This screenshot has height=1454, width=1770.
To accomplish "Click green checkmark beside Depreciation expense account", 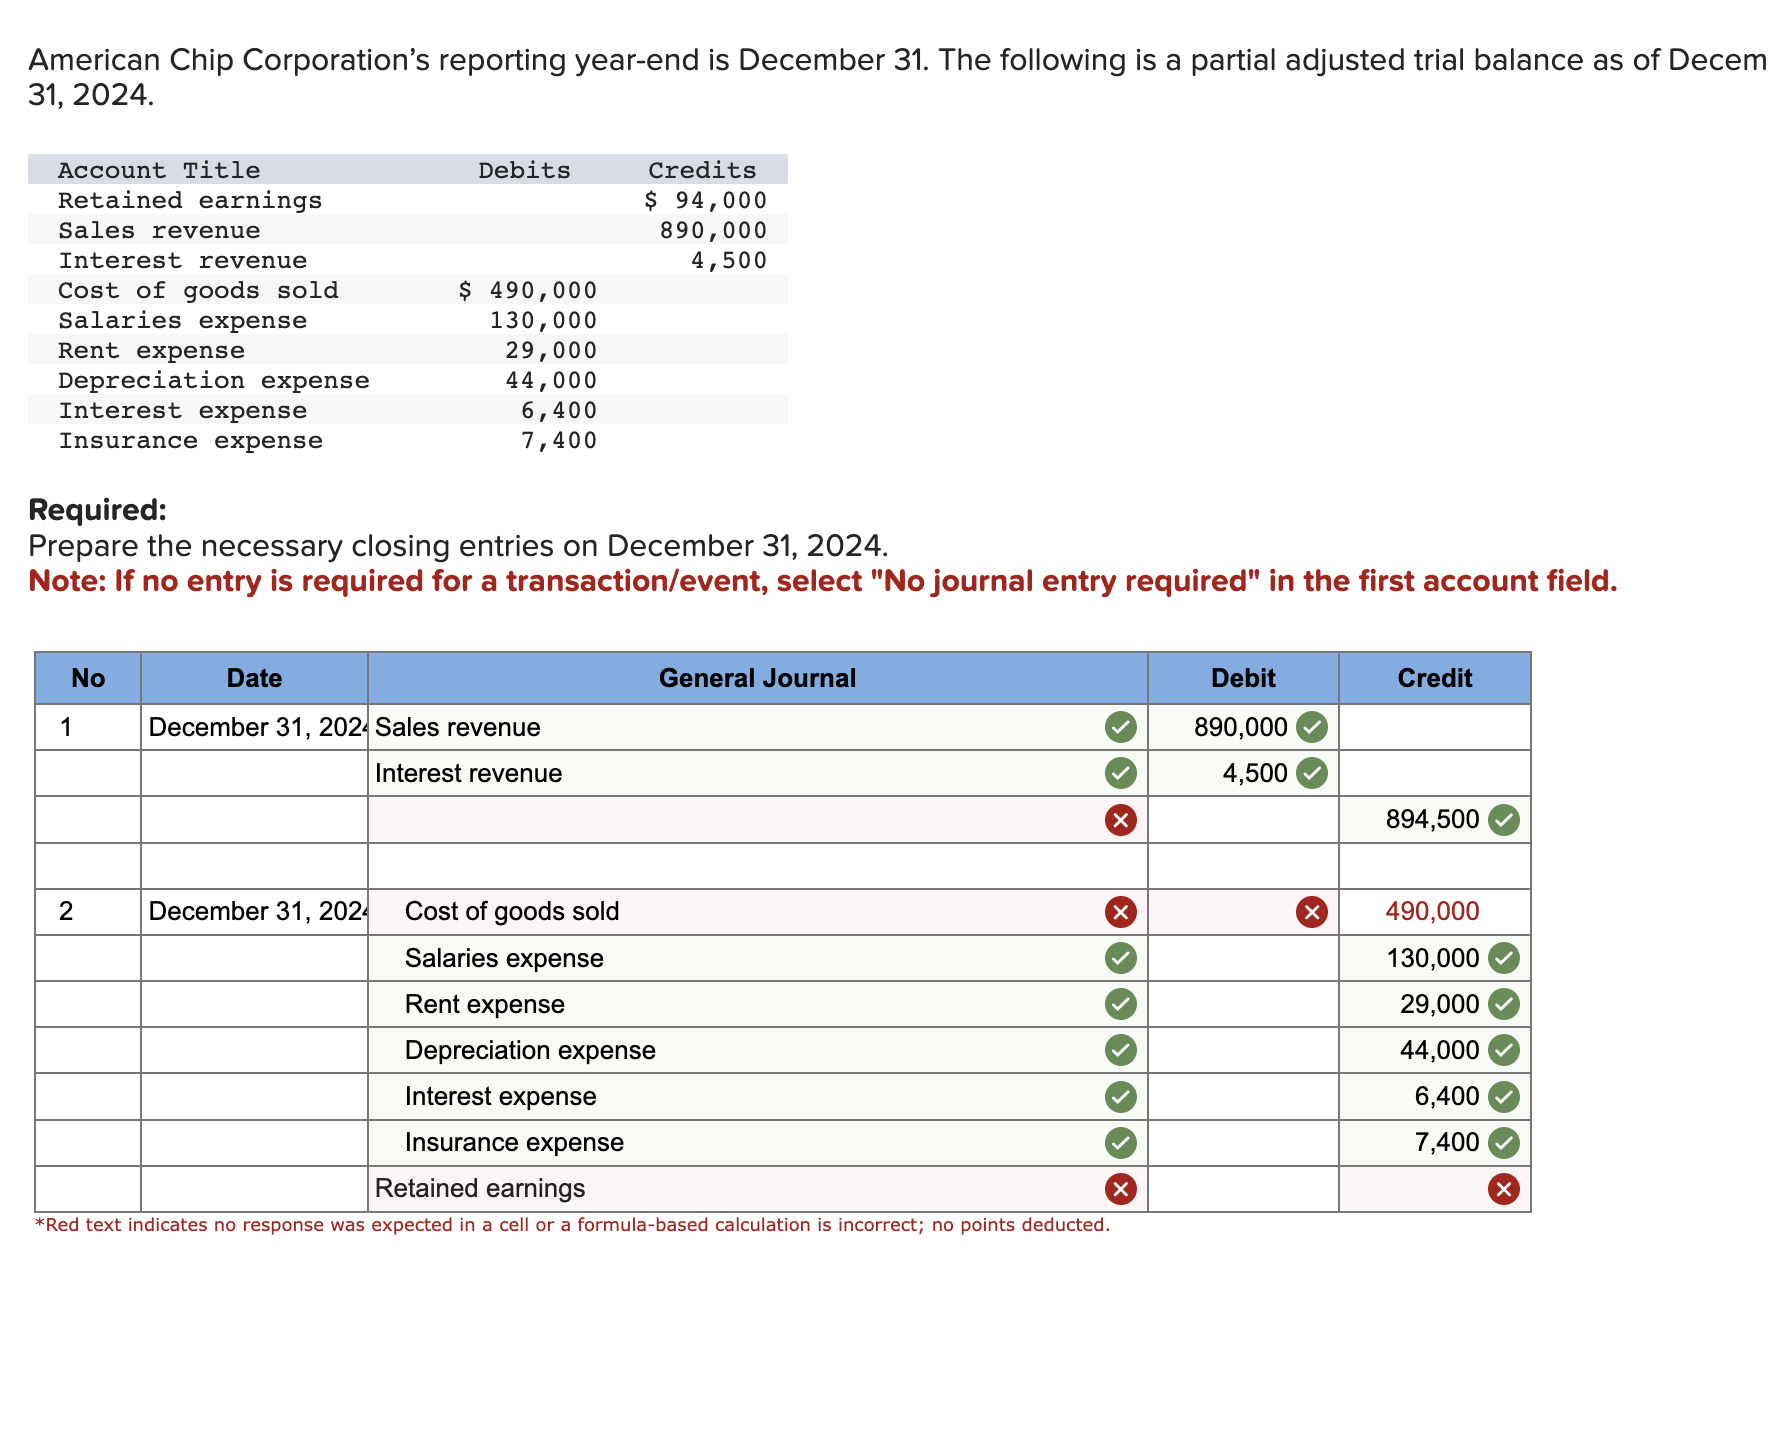I will [1120, 1050].
